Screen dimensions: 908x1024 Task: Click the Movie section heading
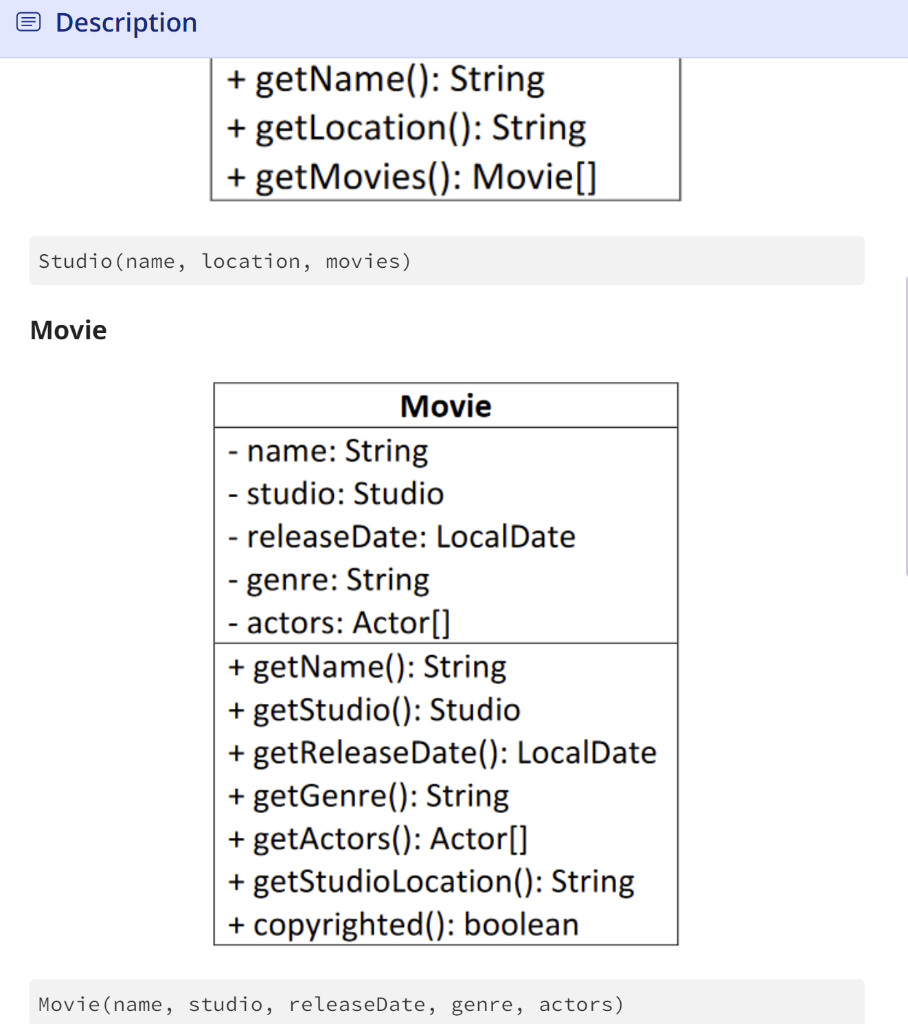pos(69,330)
